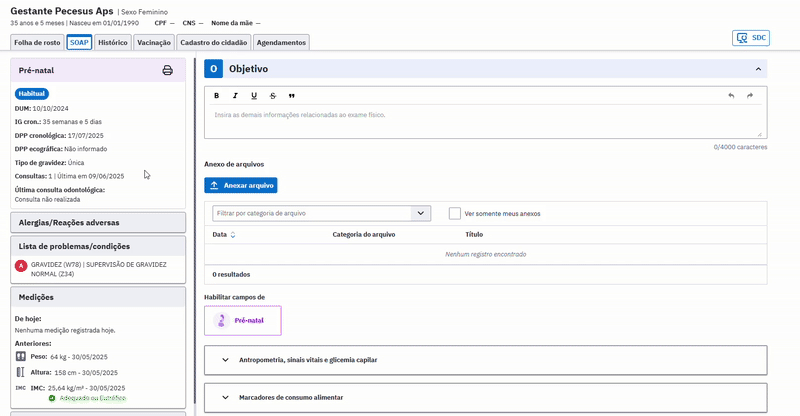Viewport: 800px width, 416px height.
Task: Click the green Adequado ou Eutrófico check icon
Action: coord(52,398)
